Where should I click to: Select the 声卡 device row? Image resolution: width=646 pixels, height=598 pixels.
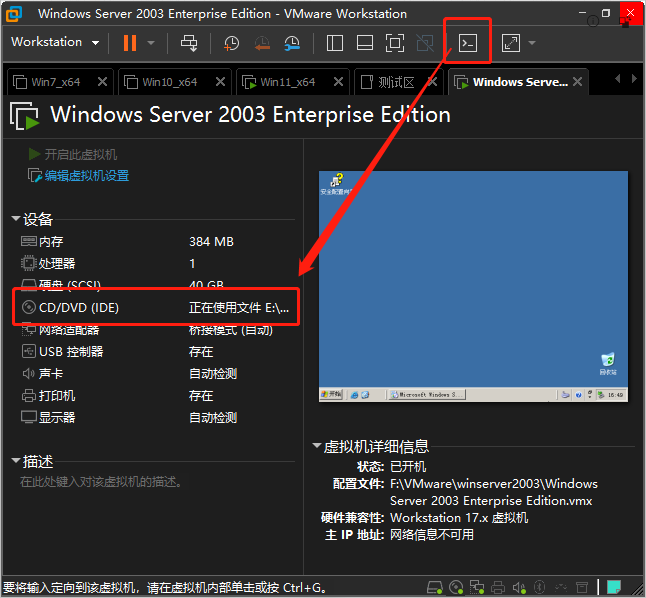point(157,373)
